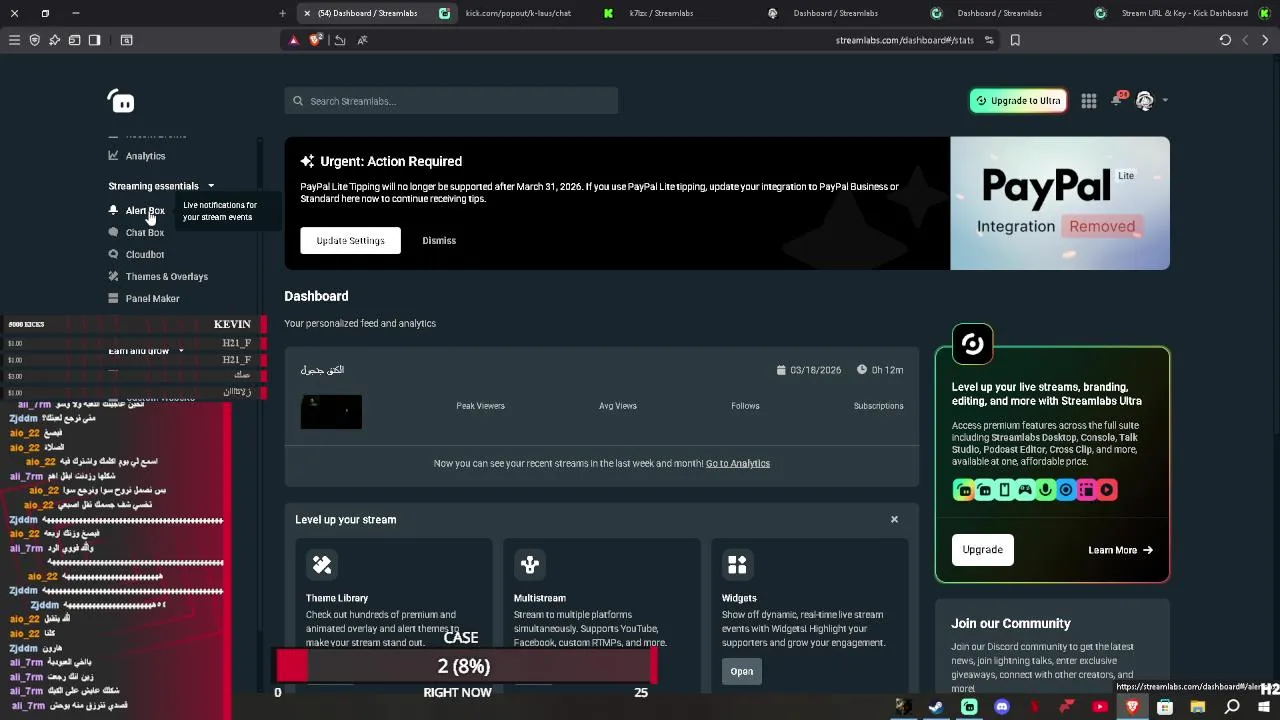
Task: Reload the page
Action: 1225,40
